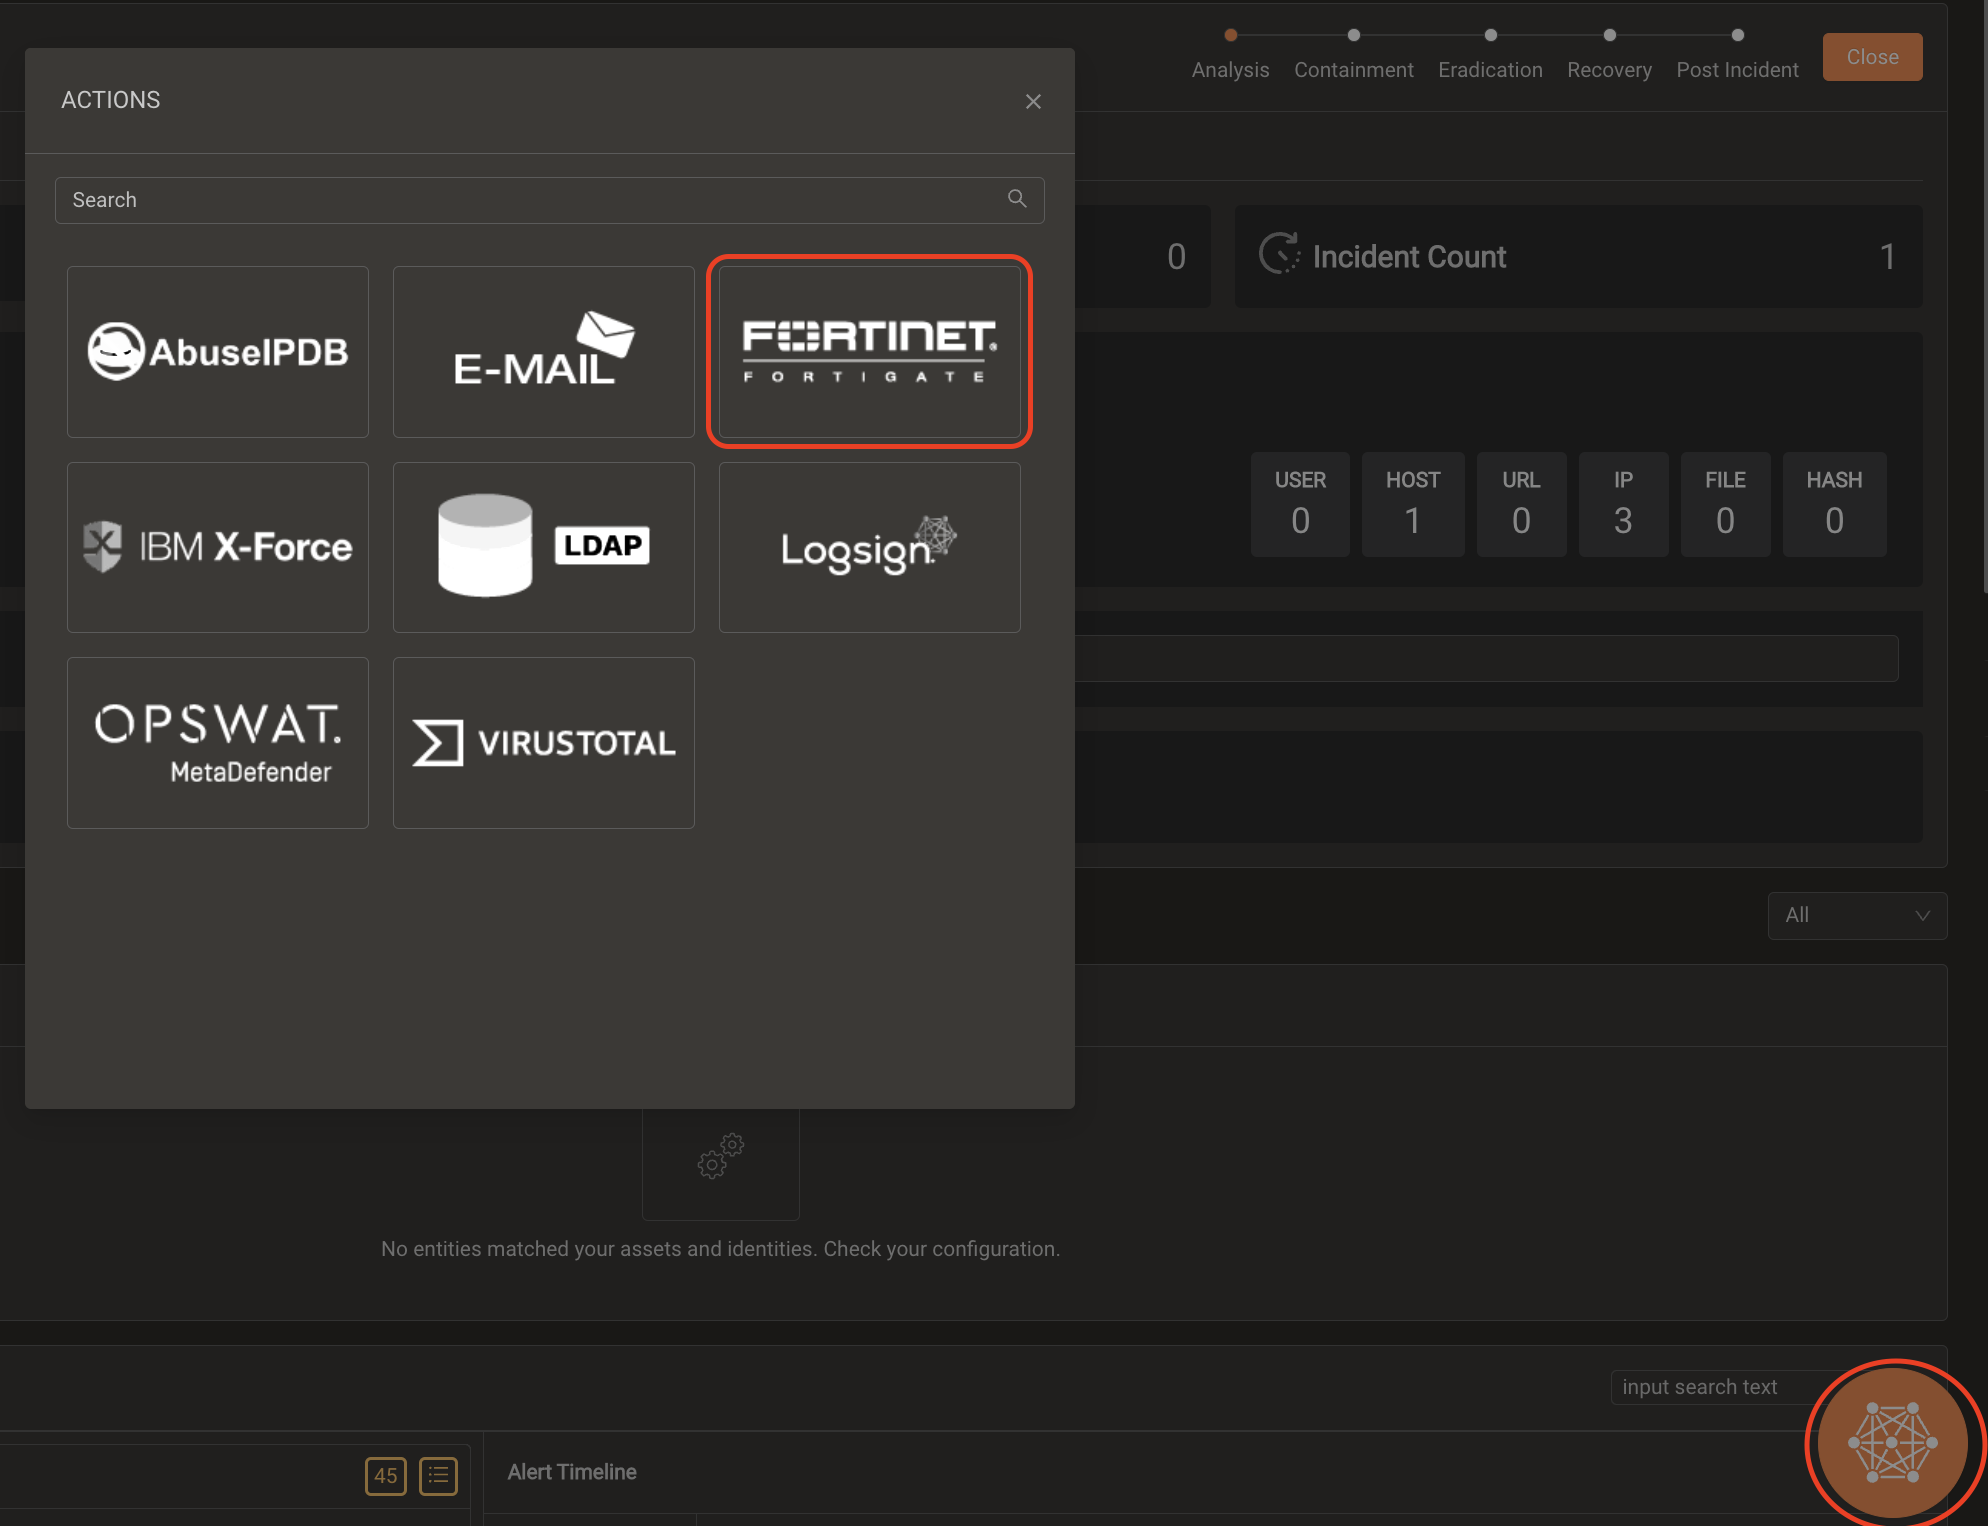1988x1526 pixels.
Task: Select the IBM X-Force action card
Action: 218,547
